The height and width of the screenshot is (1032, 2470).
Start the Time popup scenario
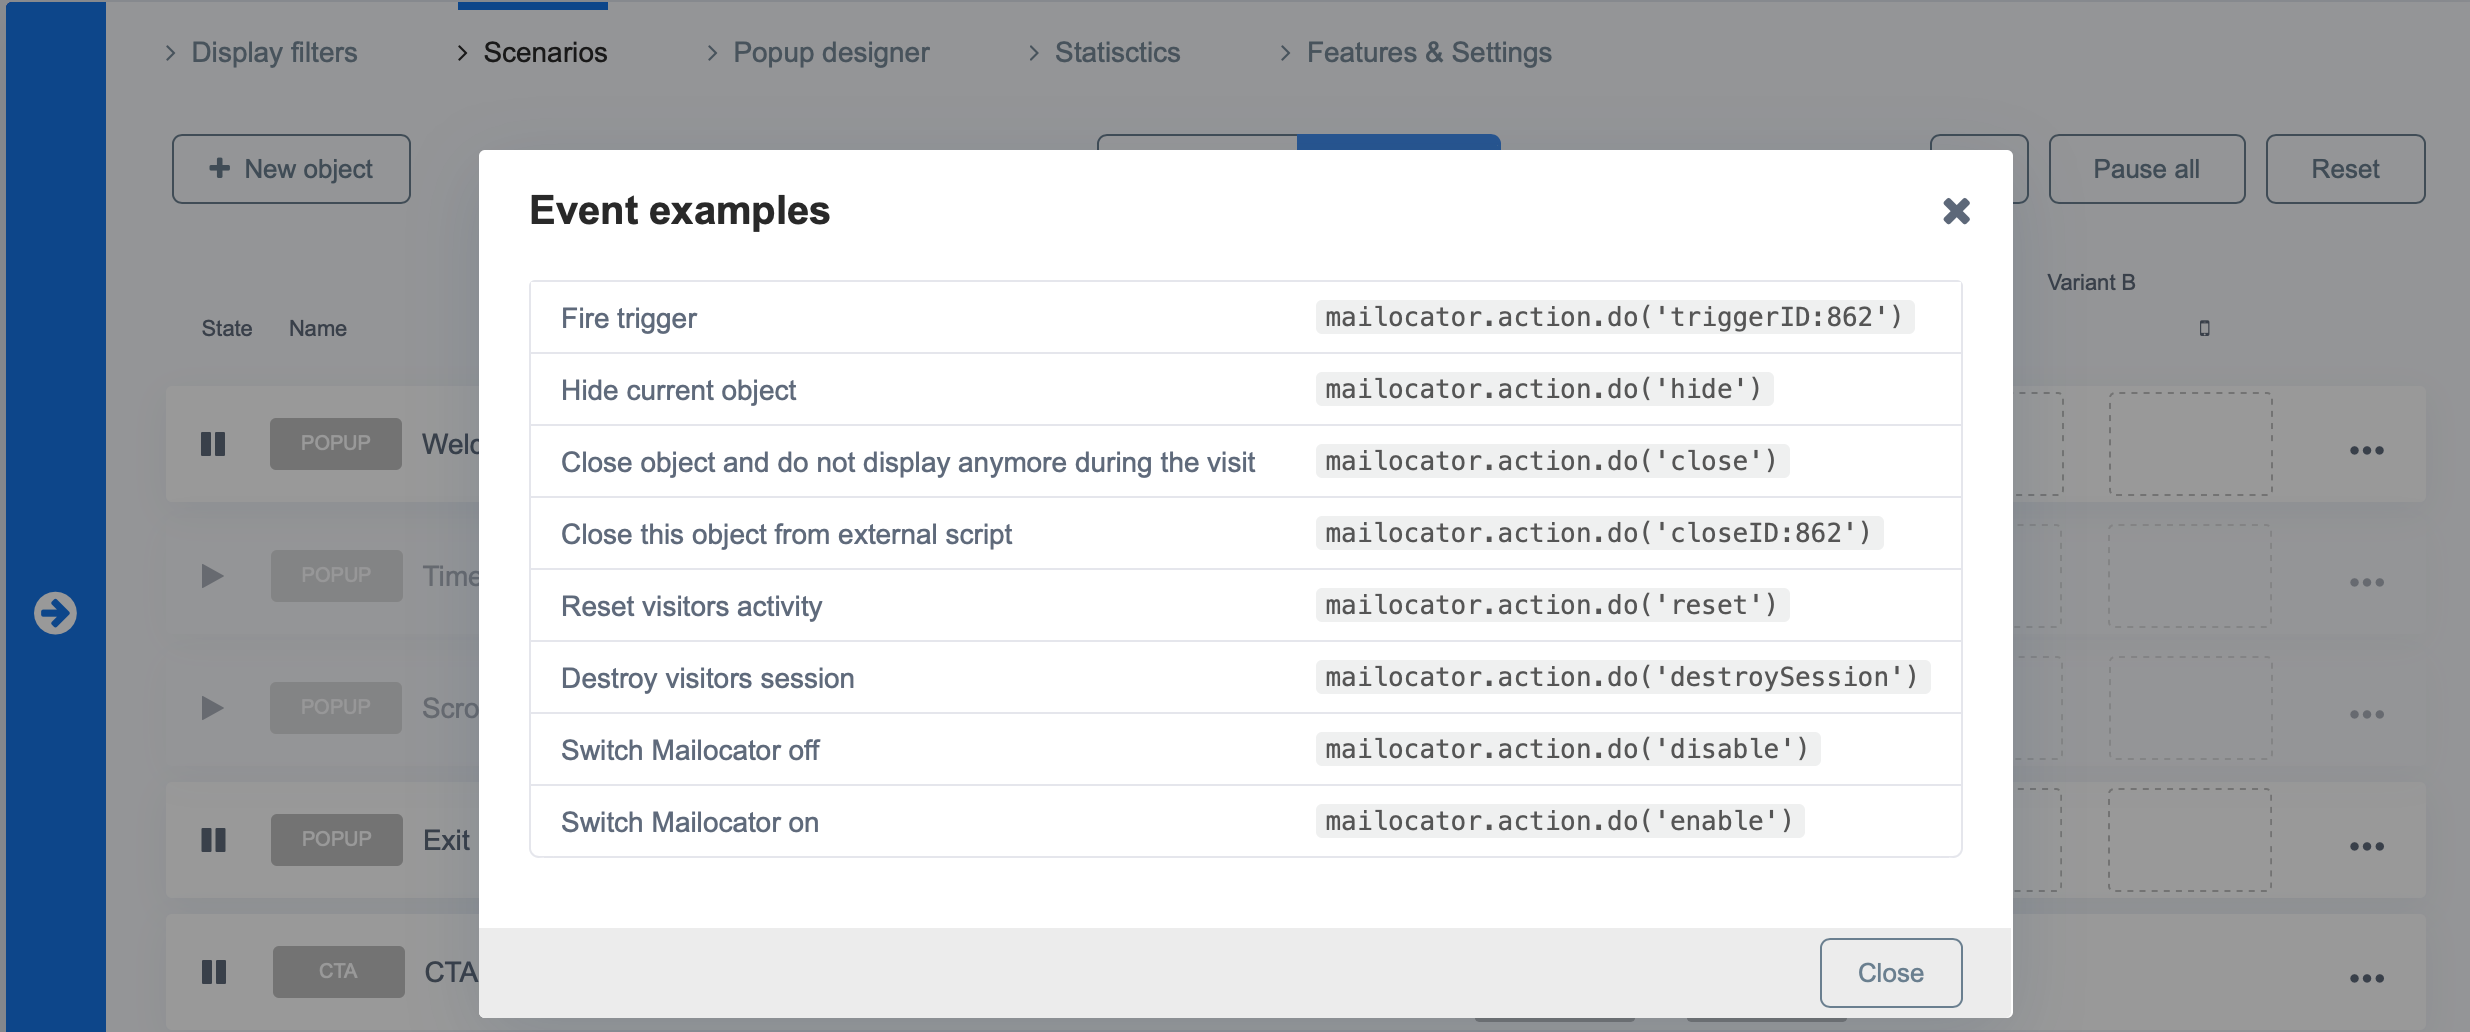tap(212, 576)
